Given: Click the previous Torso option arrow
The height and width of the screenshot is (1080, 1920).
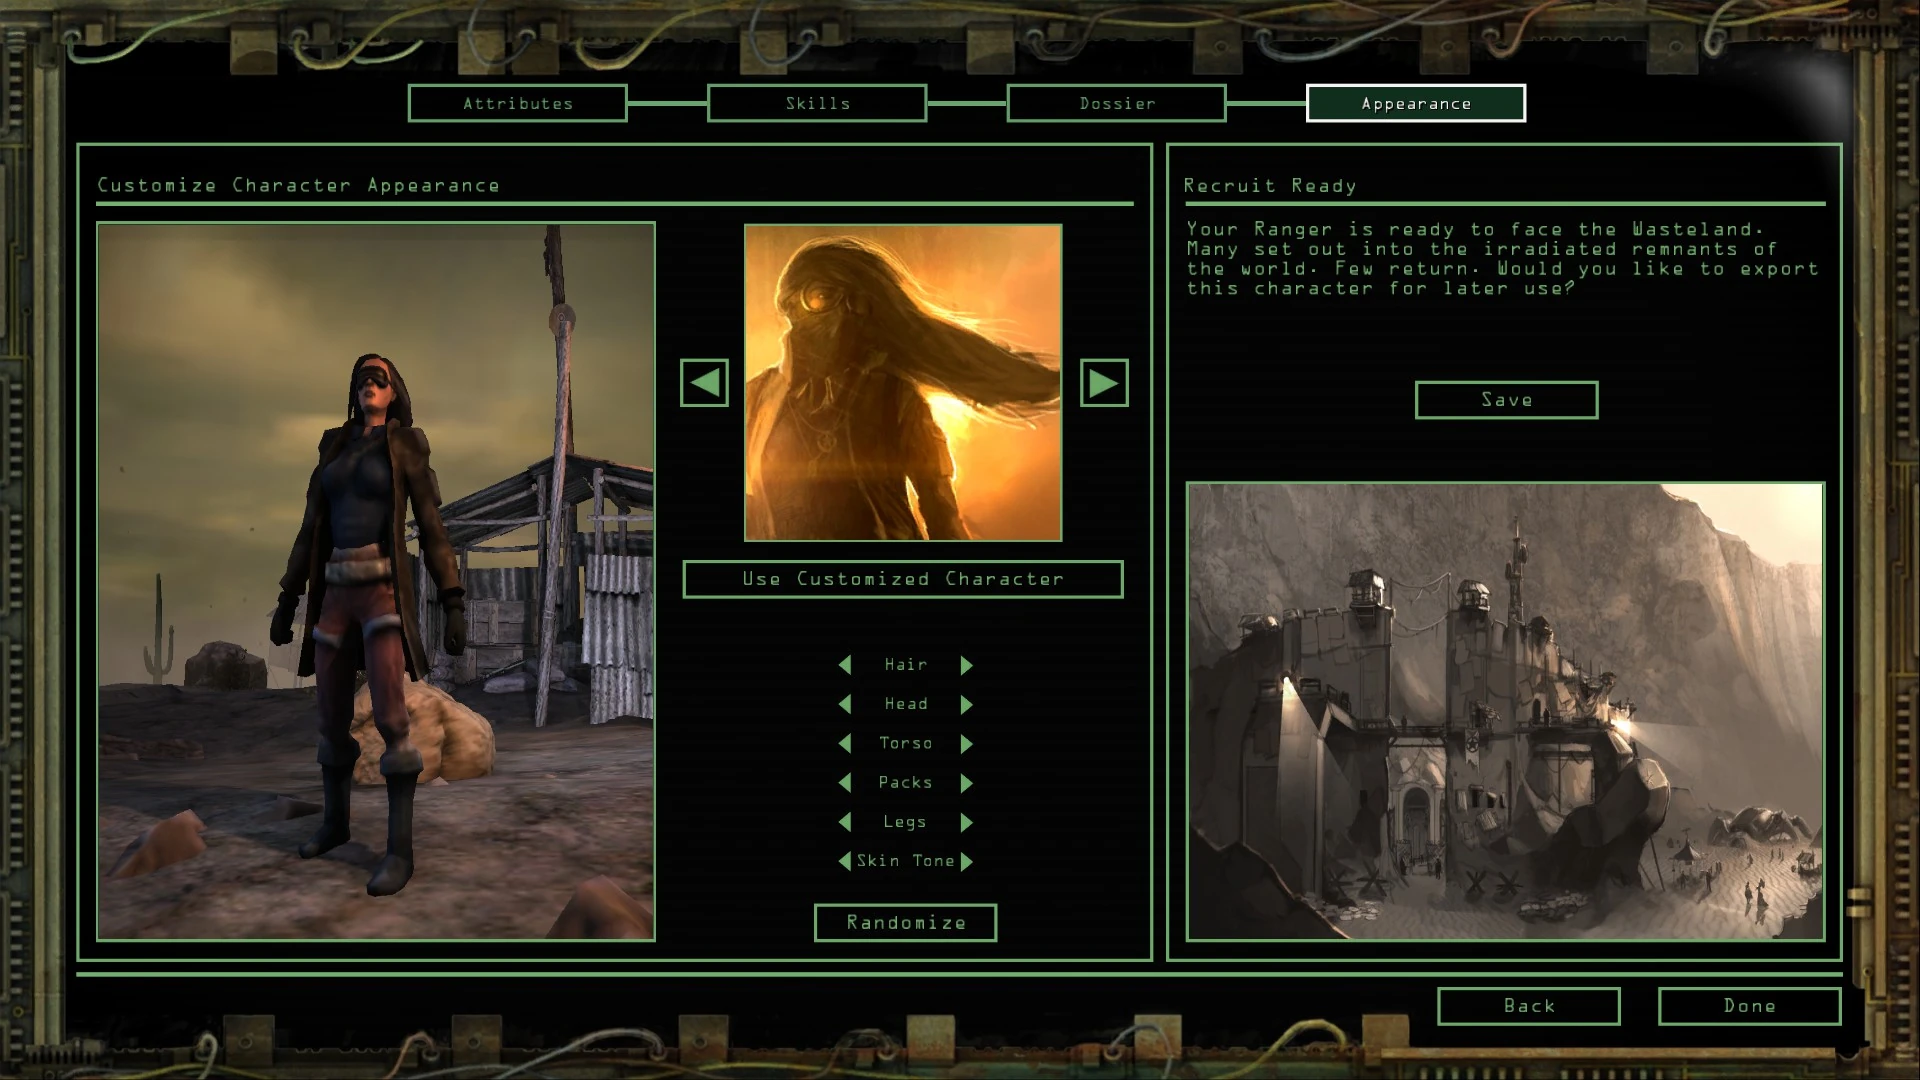Looking at the screenshot, I should 845,743.
